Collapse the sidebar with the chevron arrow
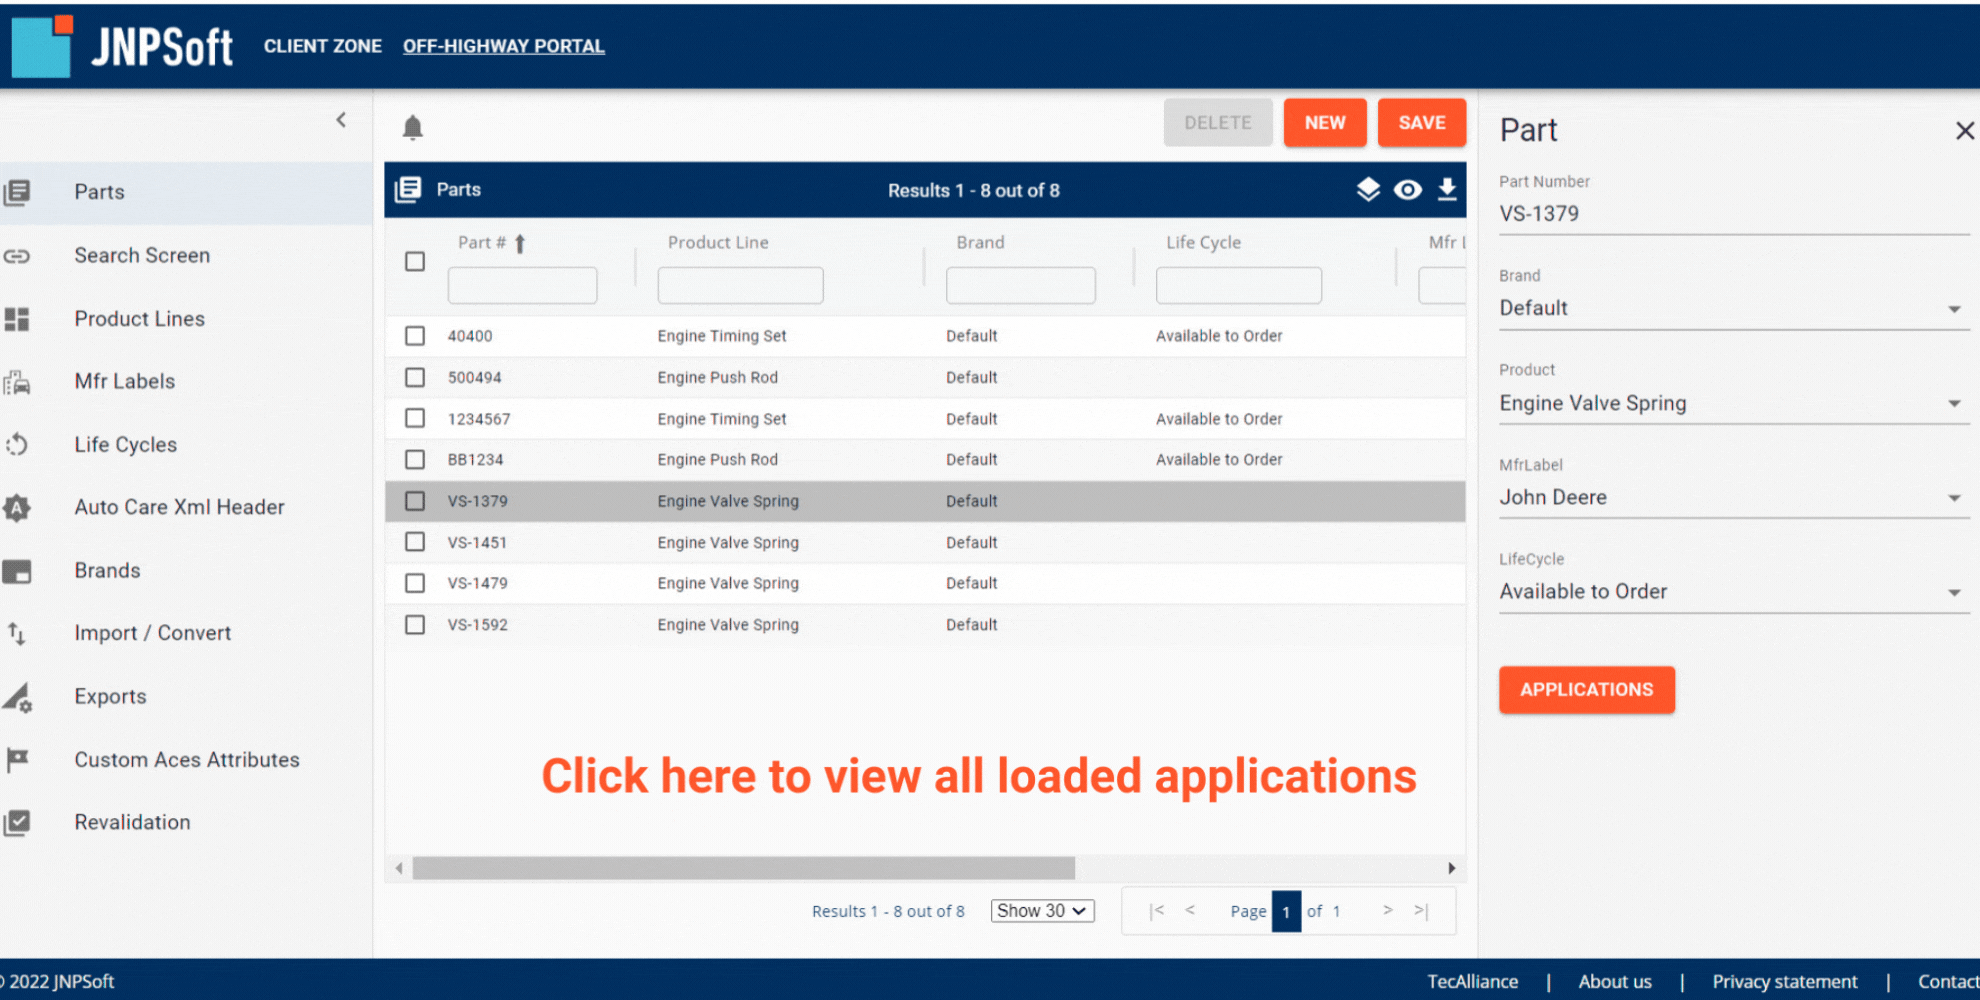 pos(341,120)
